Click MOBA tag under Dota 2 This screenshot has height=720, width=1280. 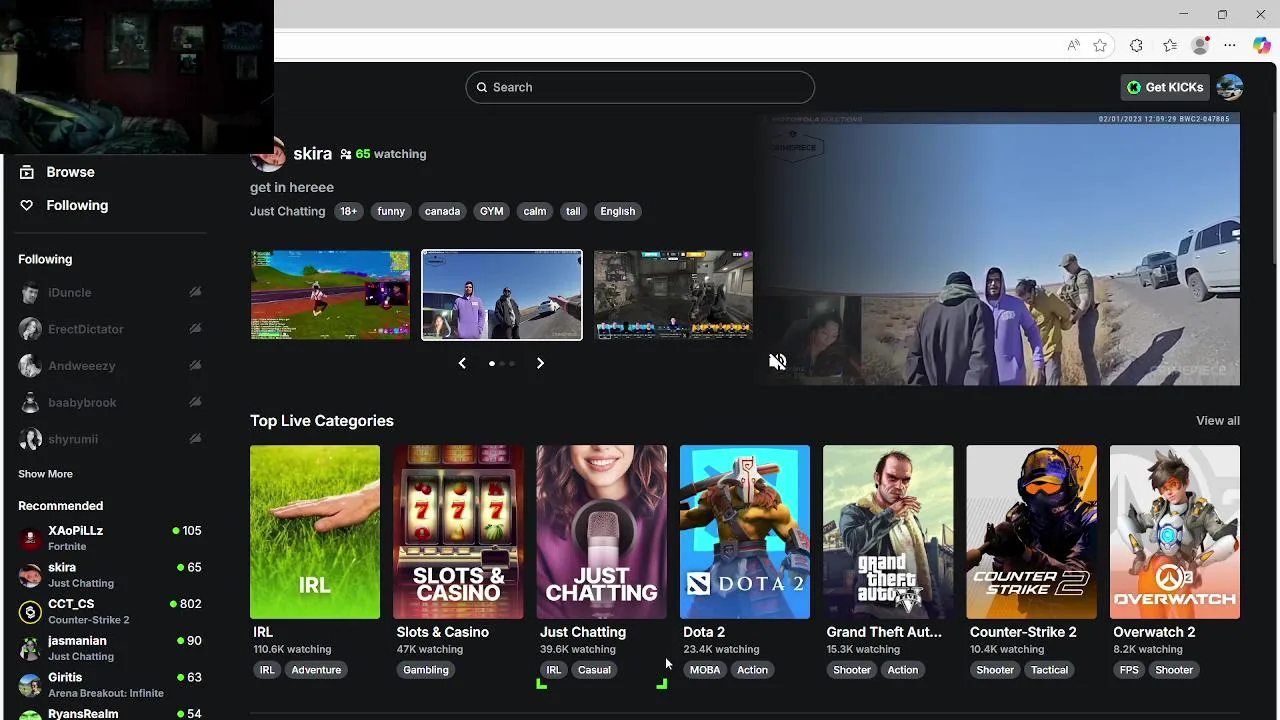pos(705,670)
